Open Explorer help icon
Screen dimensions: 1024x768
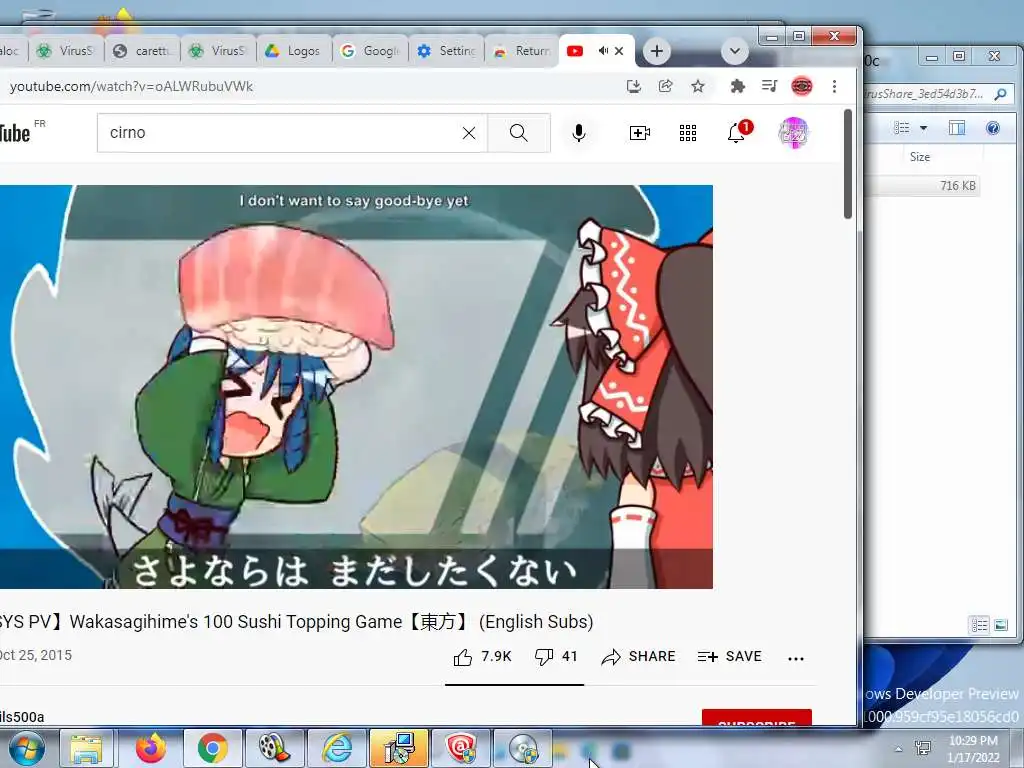[993, 128]
